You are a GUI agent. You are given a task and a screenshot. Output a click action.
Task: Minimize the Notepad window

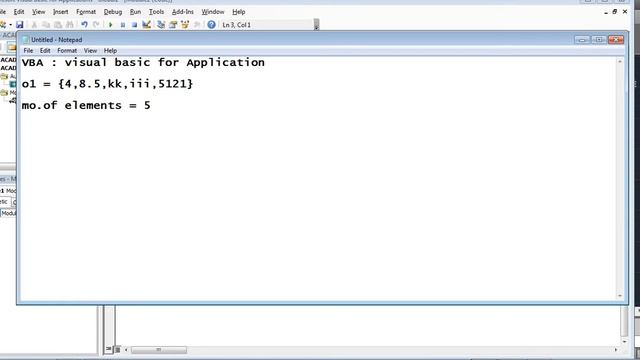click(x=582, y=40)
